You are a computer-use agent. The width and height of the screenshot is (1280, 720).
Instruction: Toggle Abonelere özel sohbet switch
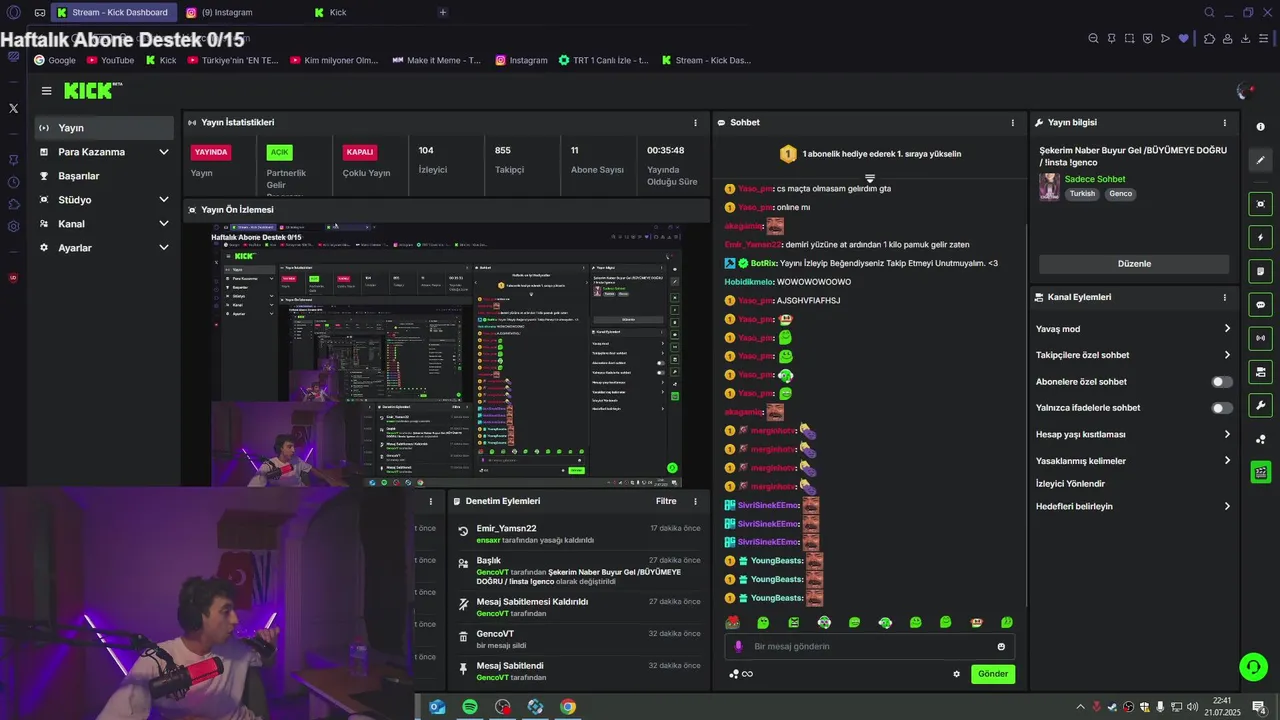pyautogui.click(x=1222, y=382)
